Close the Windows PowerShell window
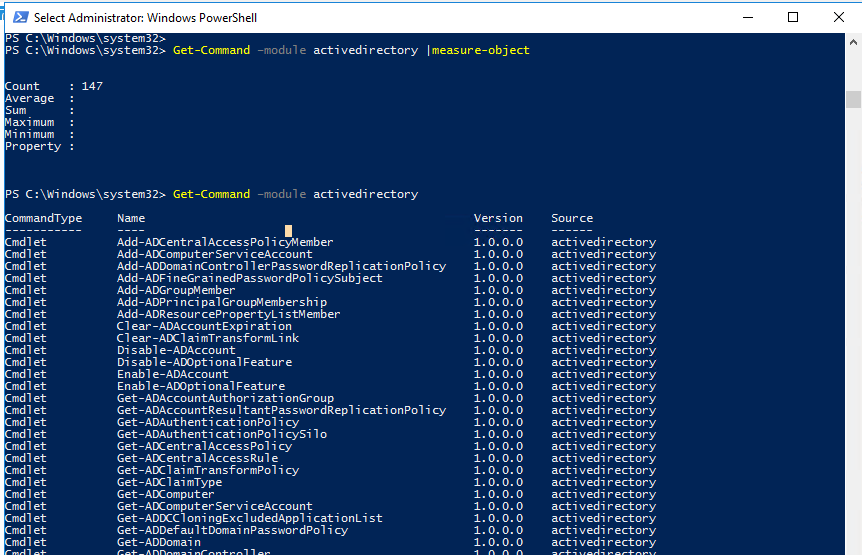Viewport: 862px width, 555px height. [x=838, y=18]
